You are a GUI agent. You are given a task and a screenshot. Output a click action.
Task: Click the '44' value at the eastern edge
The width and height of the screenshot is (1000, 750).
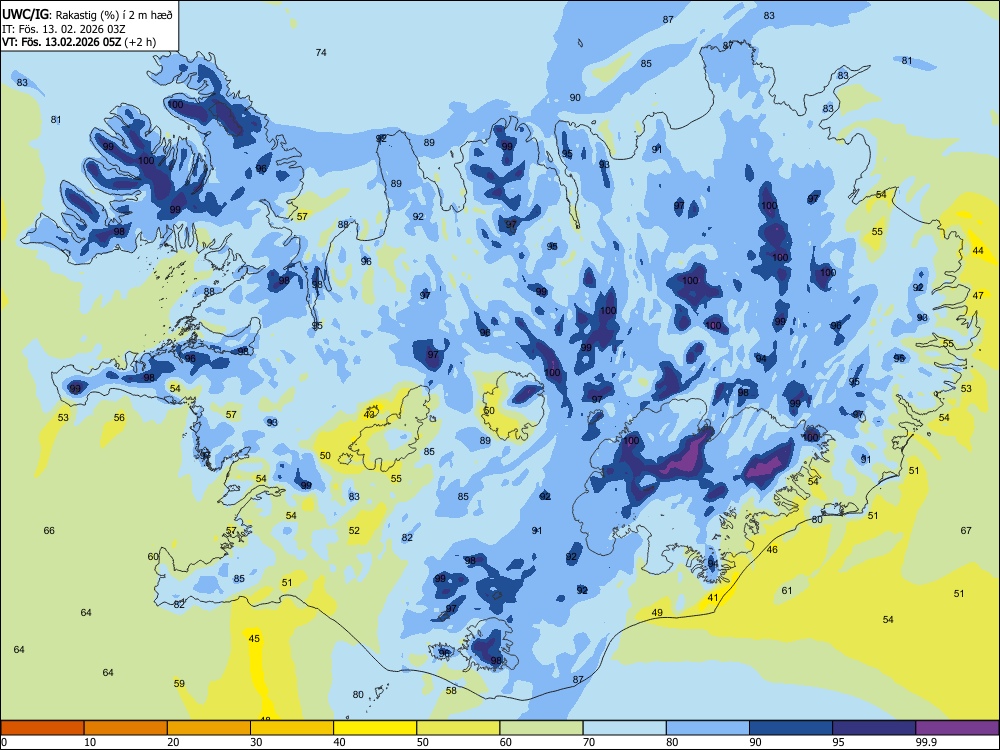978,251
